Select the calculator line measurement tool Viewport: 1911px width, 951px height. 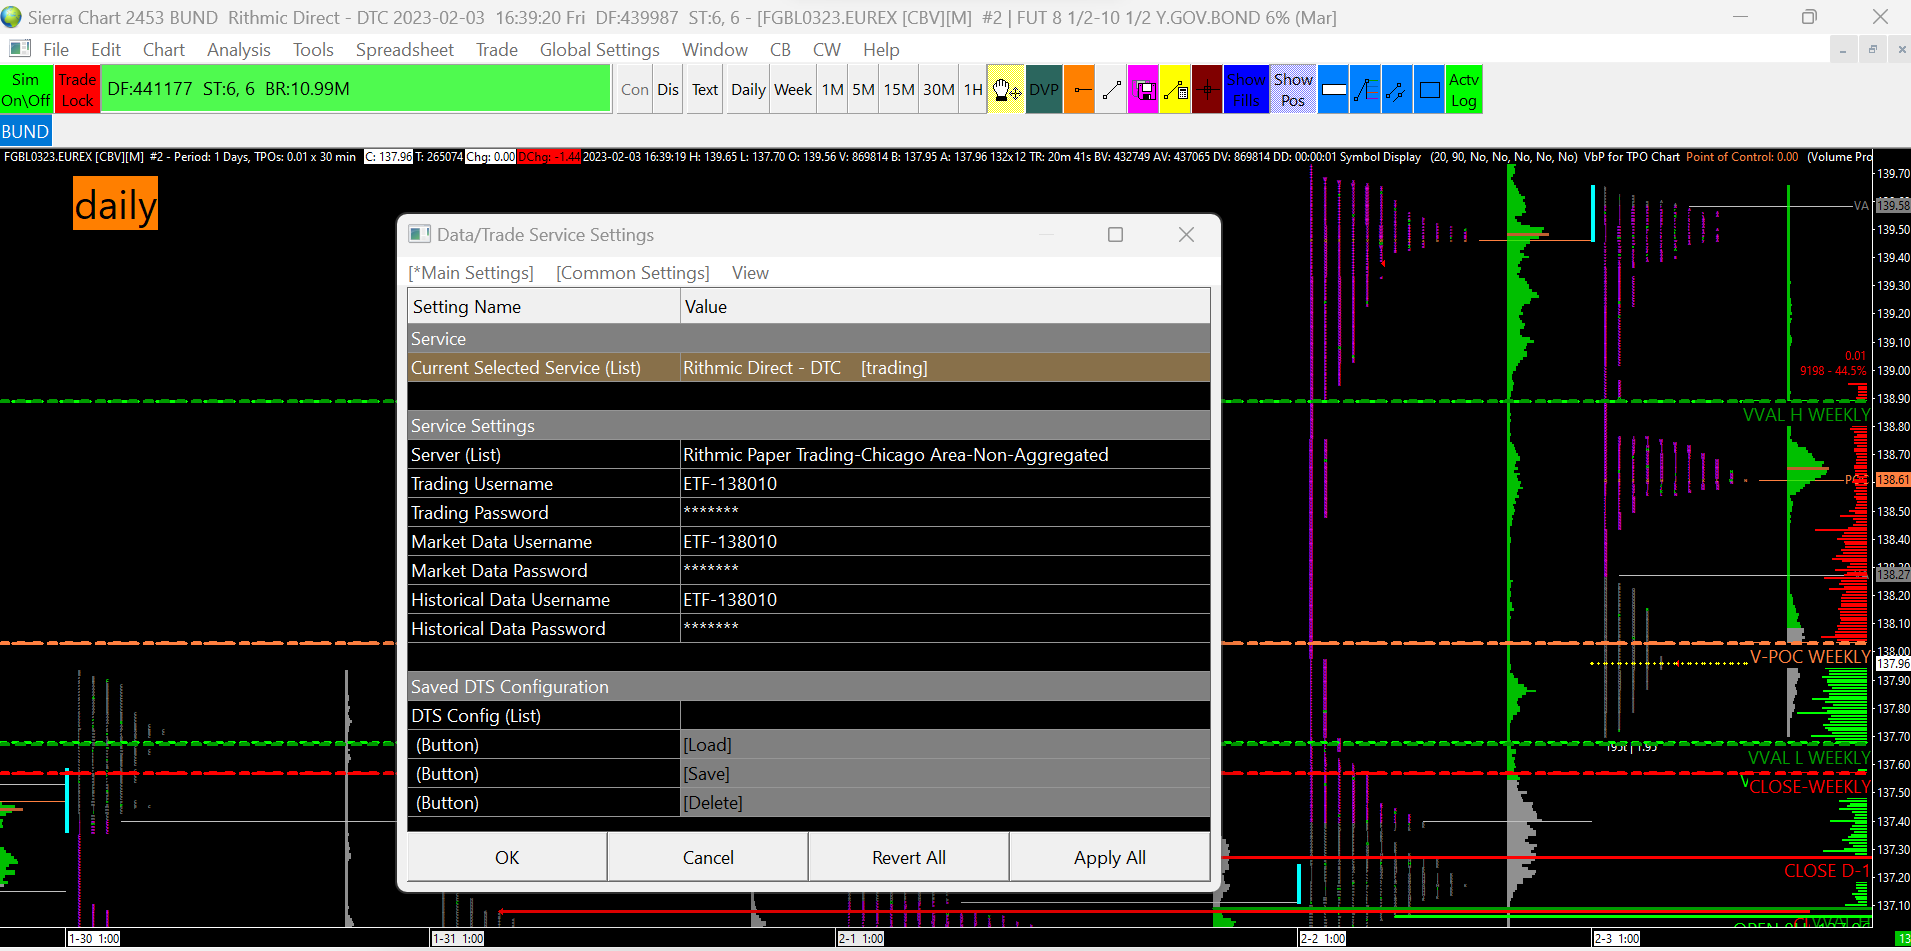tap(1175, 90)
